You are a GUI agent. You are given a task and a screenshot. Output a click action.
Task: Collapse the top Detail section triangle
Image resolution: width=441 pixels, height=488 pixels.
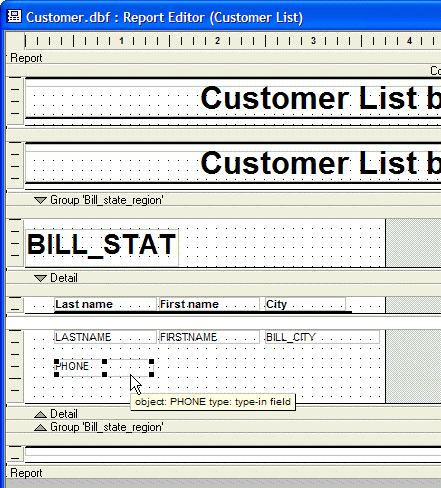tap(40, 278)
